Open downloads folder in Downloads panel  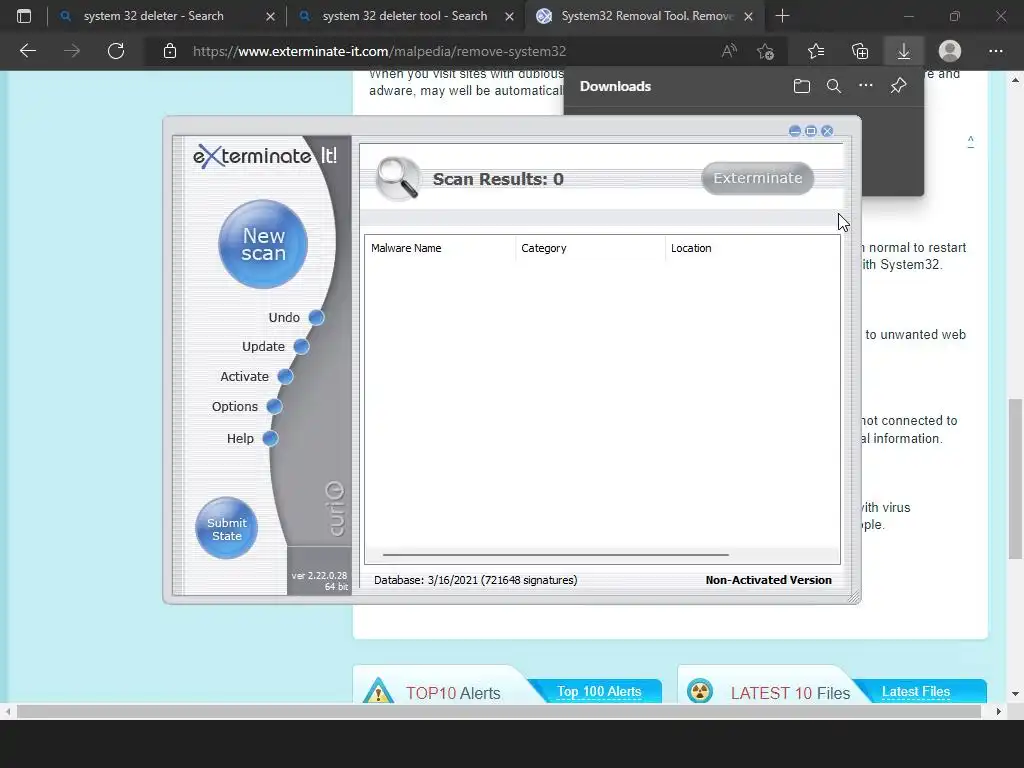pyautogui.click(x=802, y=86)
